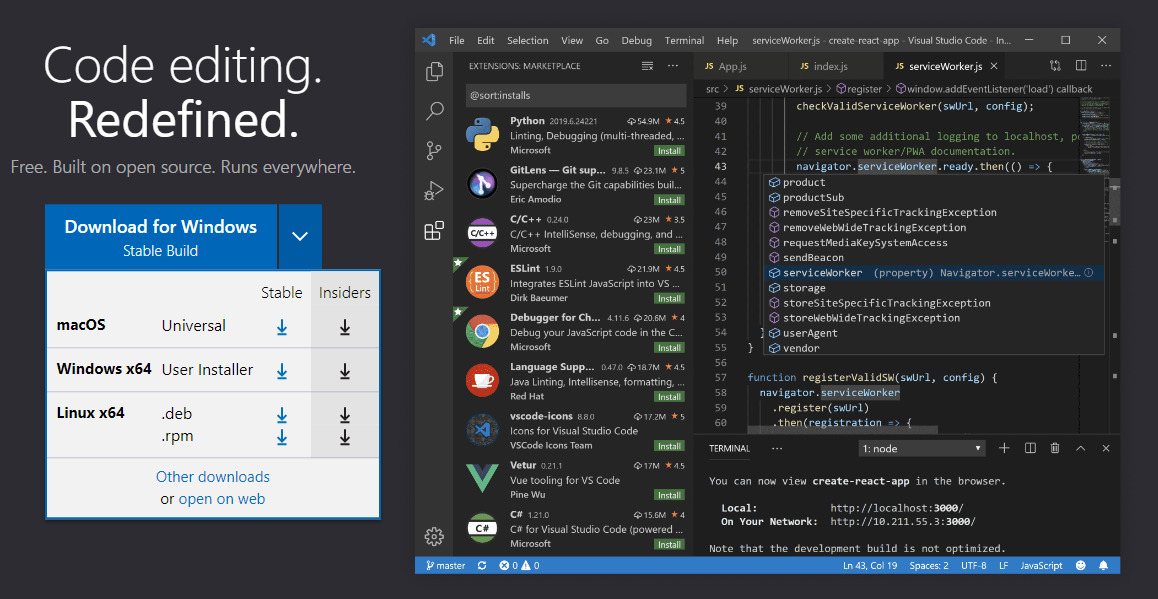1158x599 pixels.
Task: Split the terminal panel
Action: click(1030, 448)
